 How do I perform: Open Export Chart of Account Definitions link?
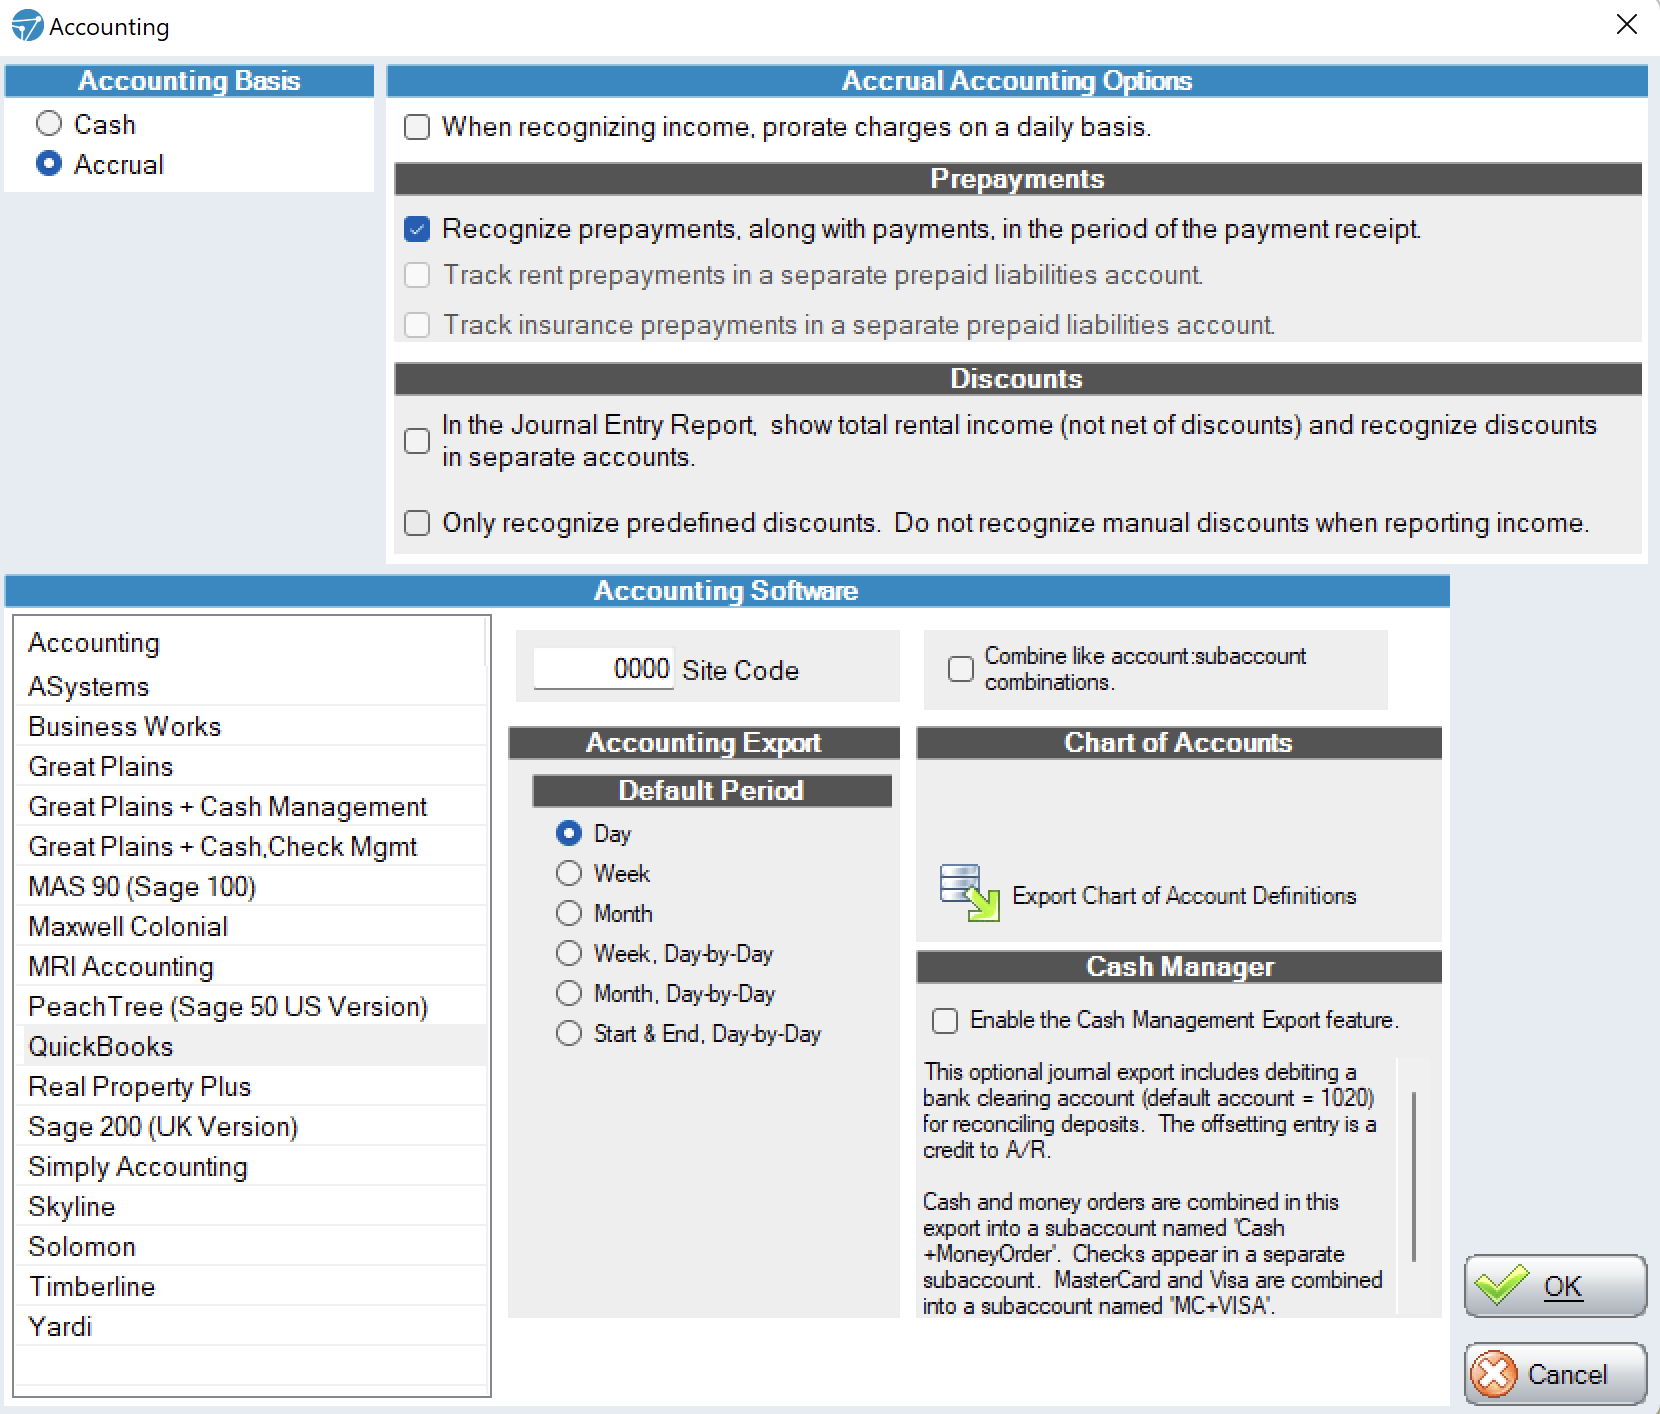[1184, 895]
